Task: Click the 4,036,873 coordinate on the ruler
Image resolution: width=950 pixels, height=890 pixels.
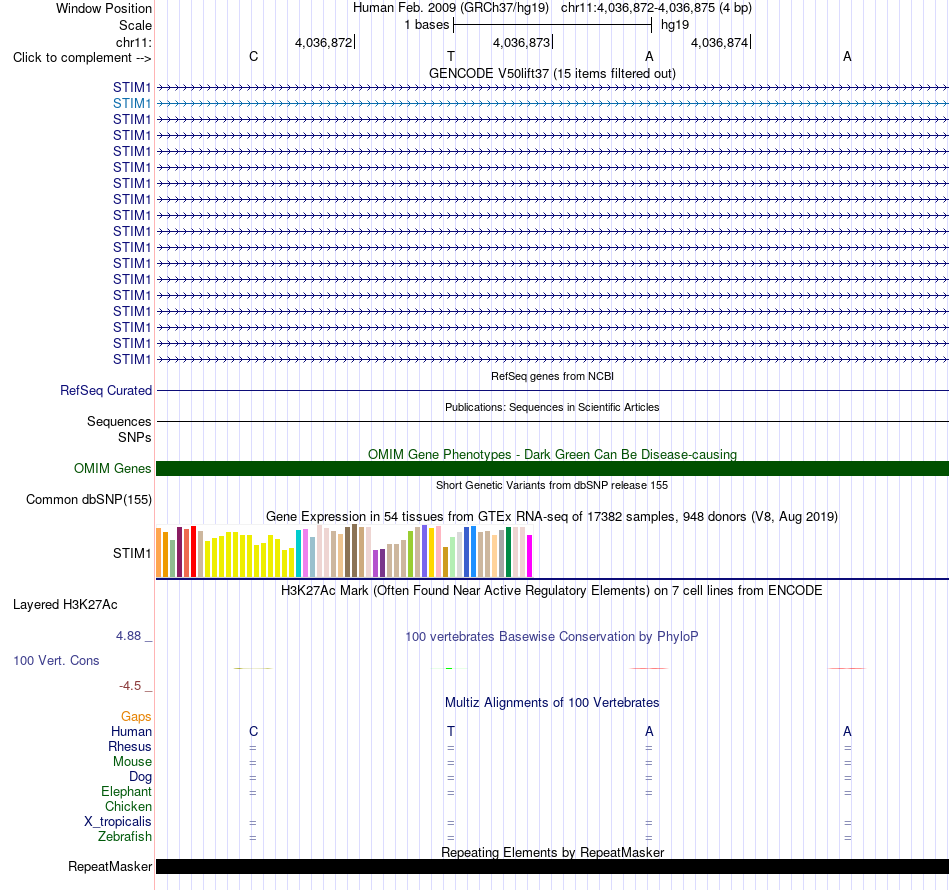Action: click(x=521, y=42)
